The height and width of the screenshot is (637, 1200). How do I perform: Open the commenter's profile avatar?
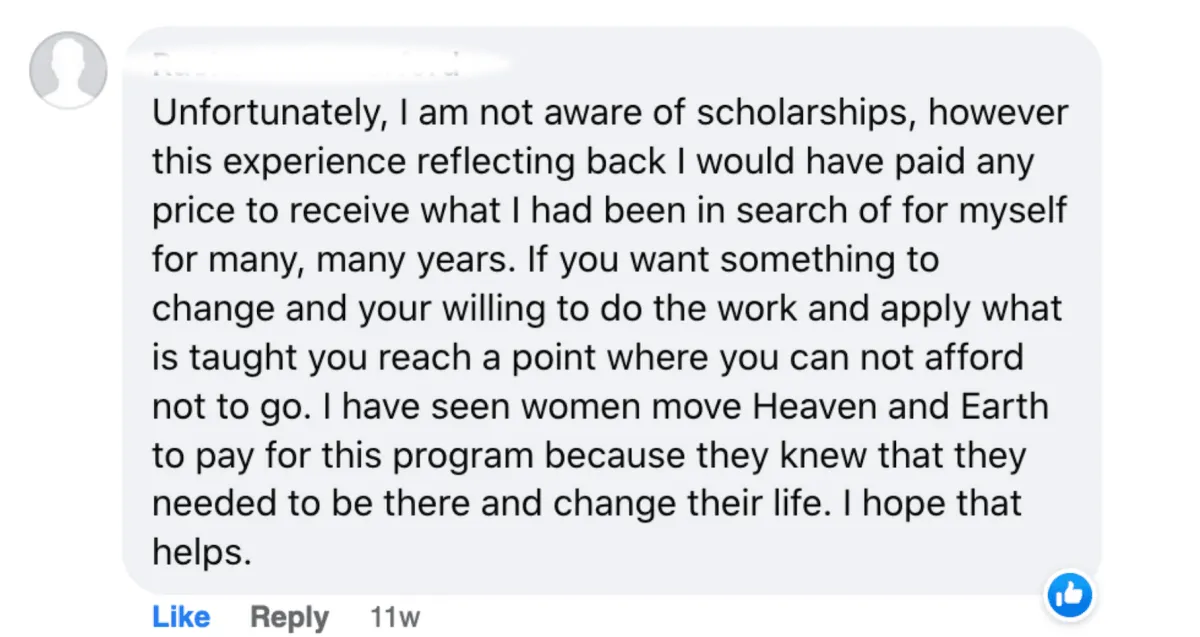click(x=68, y=70)
